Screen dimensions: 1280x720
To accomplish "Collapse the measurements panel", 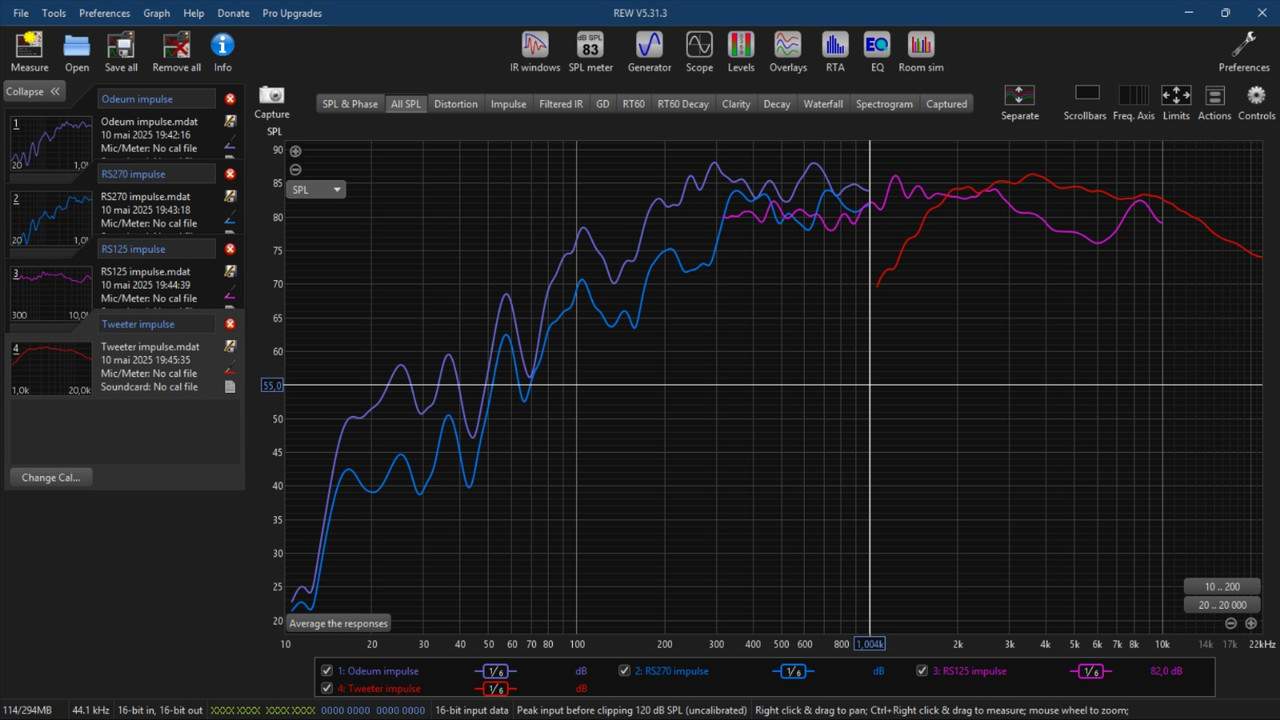I will tap(33, 91).
